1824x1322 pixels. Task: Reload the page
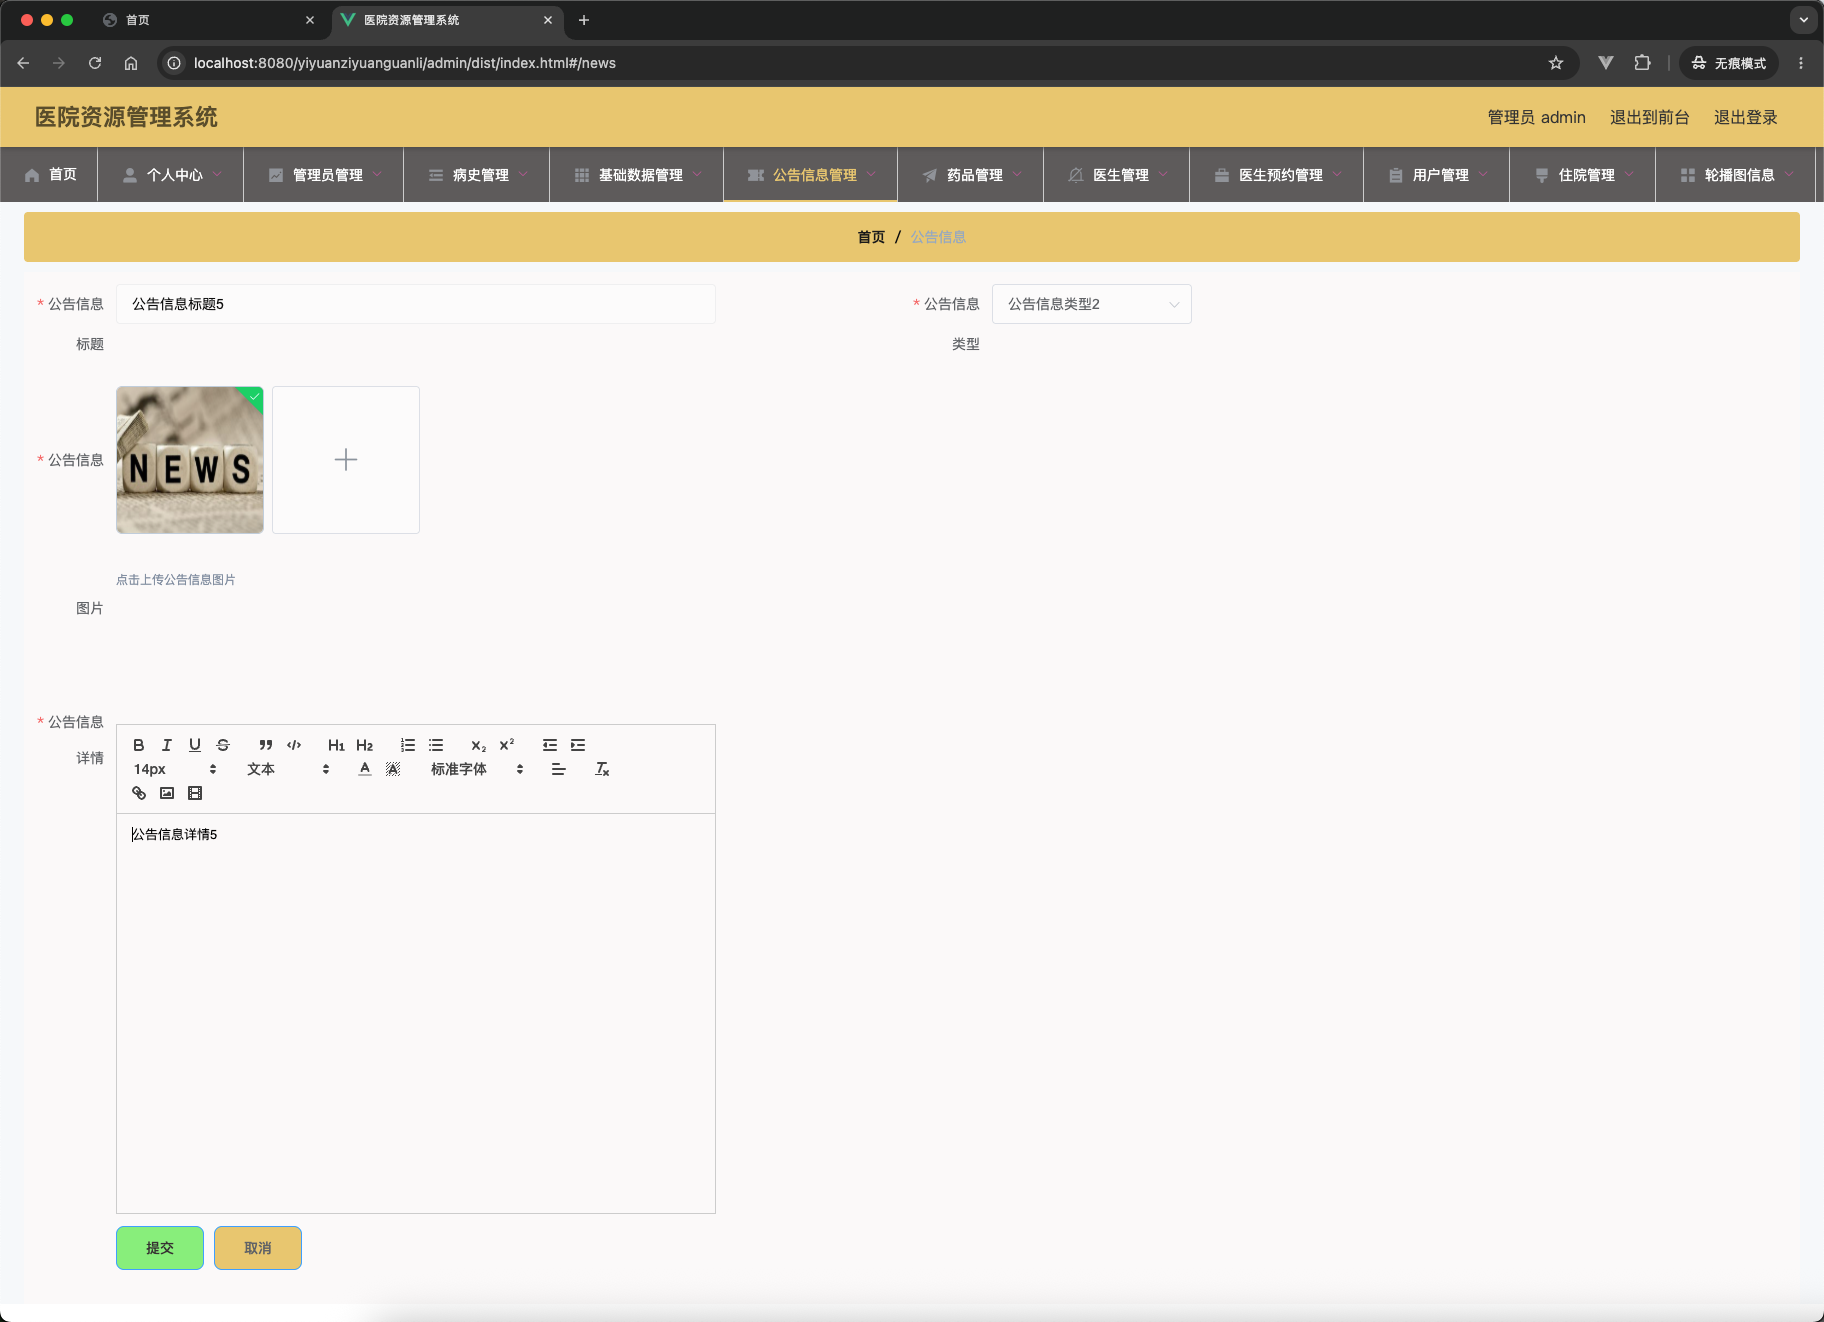95,63
